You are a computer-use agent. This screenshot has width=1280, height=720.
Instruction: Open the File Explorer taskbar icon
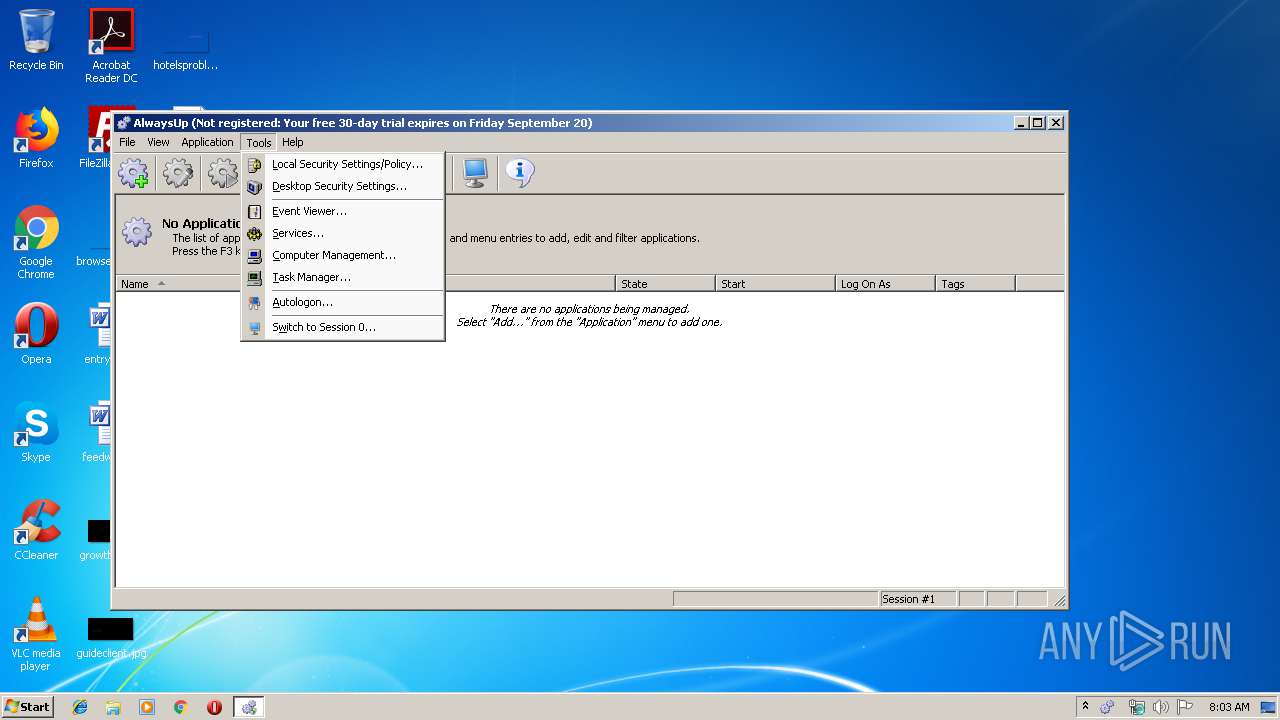click(113, 707)
